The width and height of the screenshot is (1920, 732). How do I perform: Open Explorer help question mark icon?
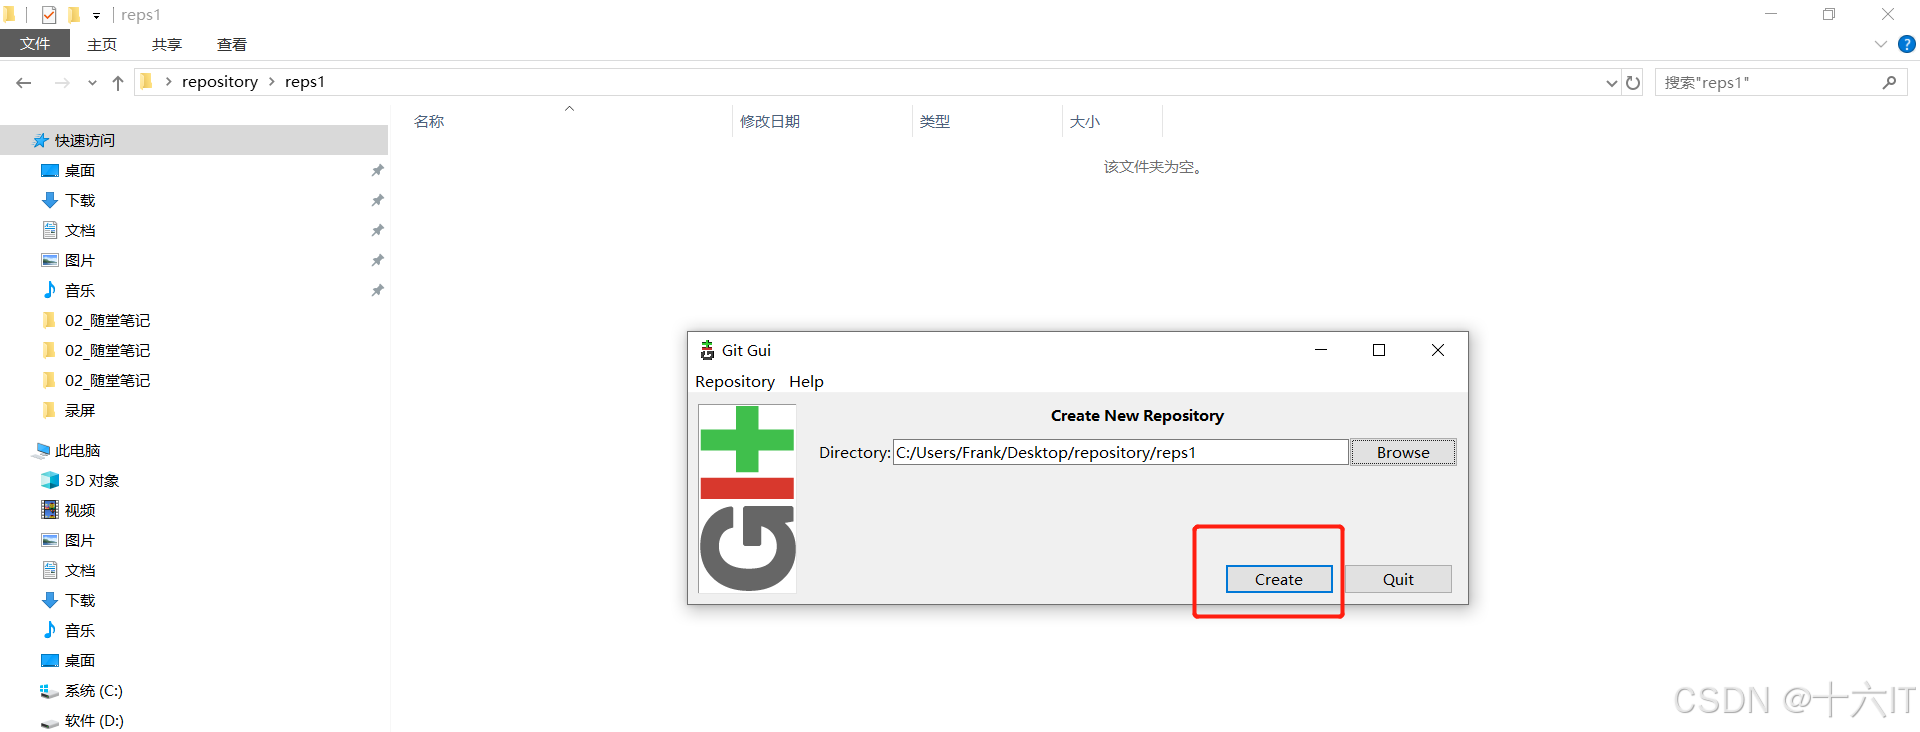pos(1907,44)
